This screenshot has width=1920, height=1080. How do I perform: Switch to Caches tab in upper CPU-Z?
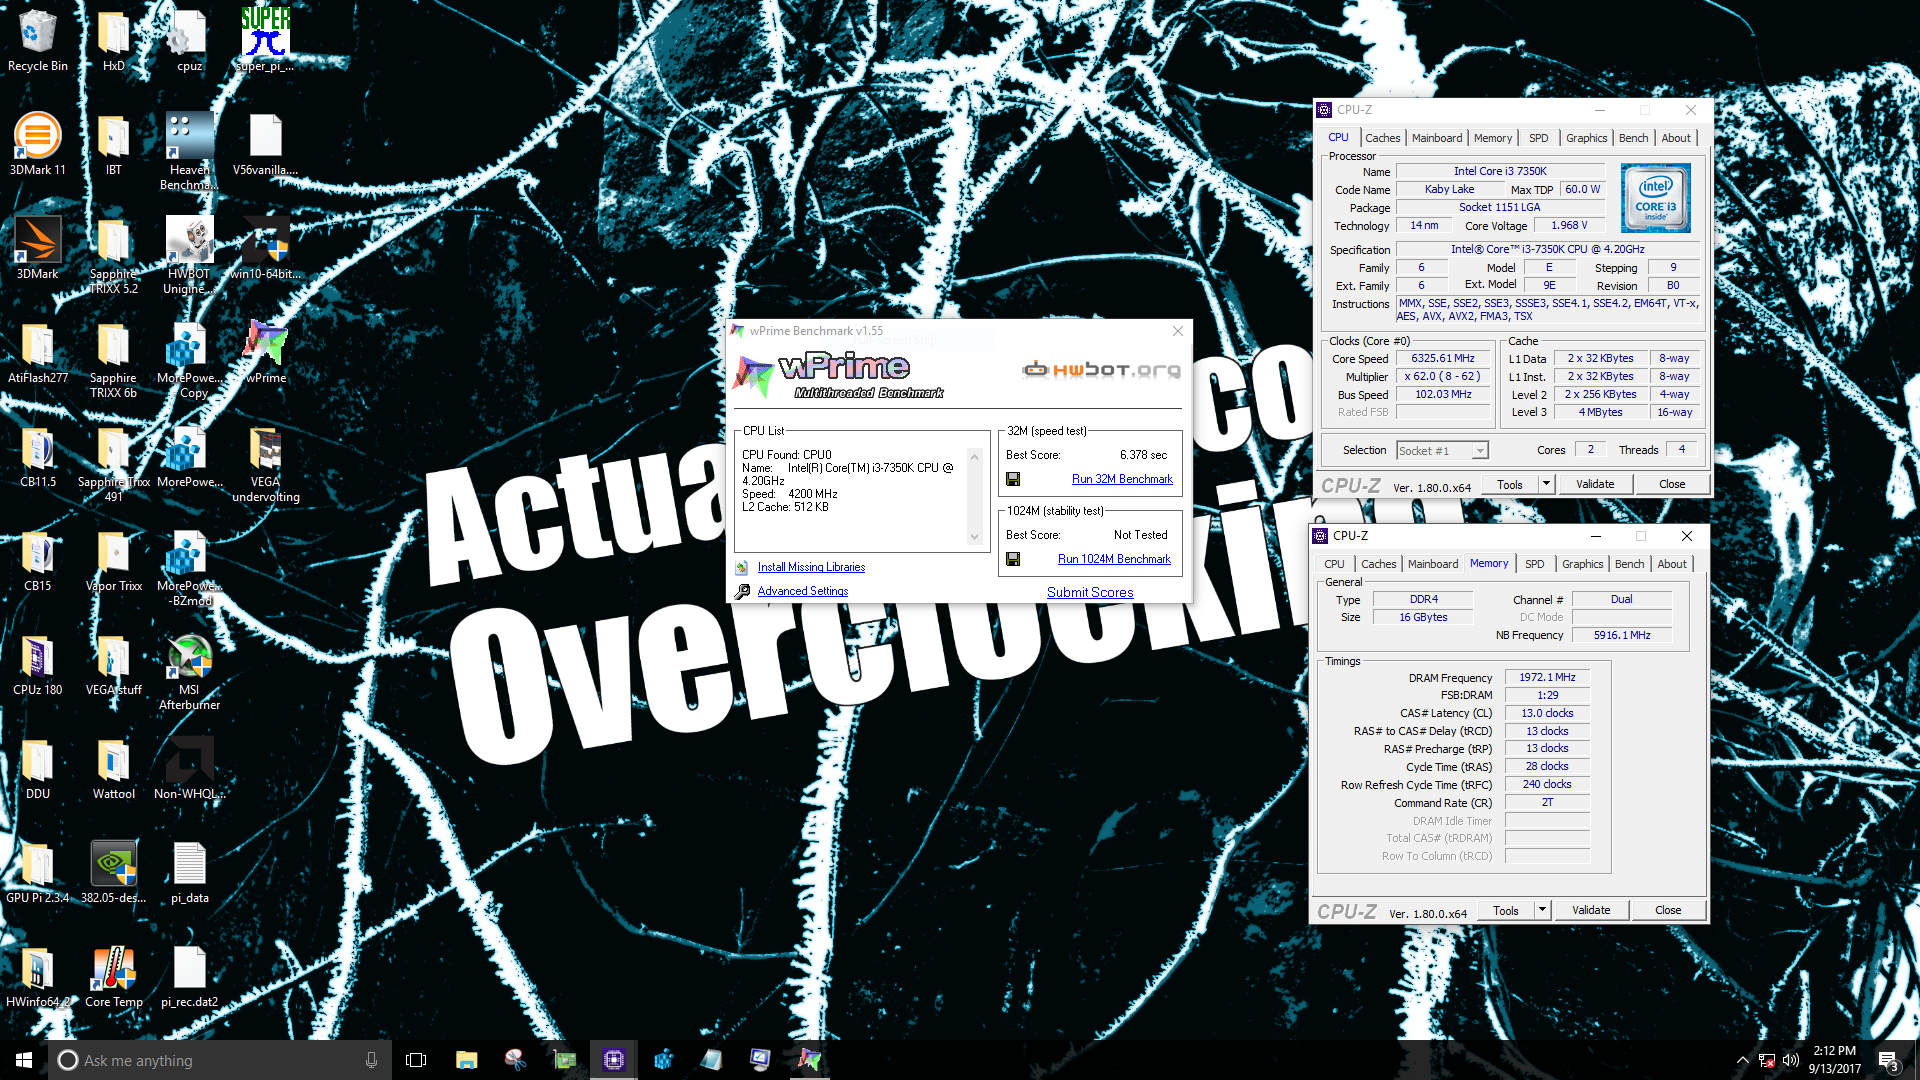point(1382,138)
